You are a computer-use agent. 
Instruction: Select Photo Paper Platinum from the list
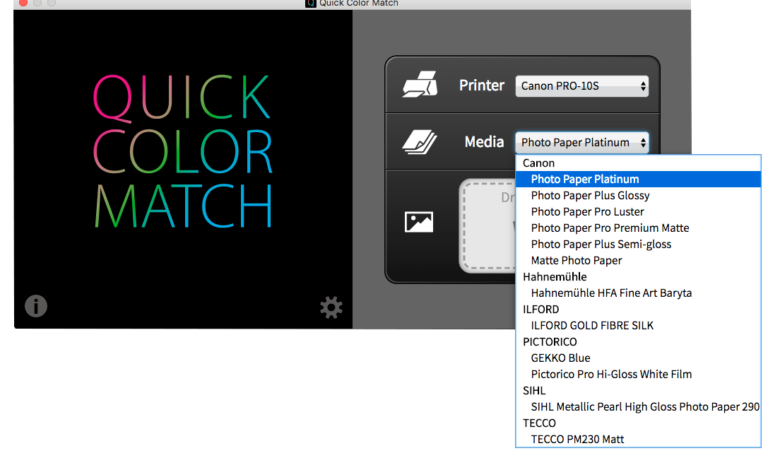pos(638,179)
